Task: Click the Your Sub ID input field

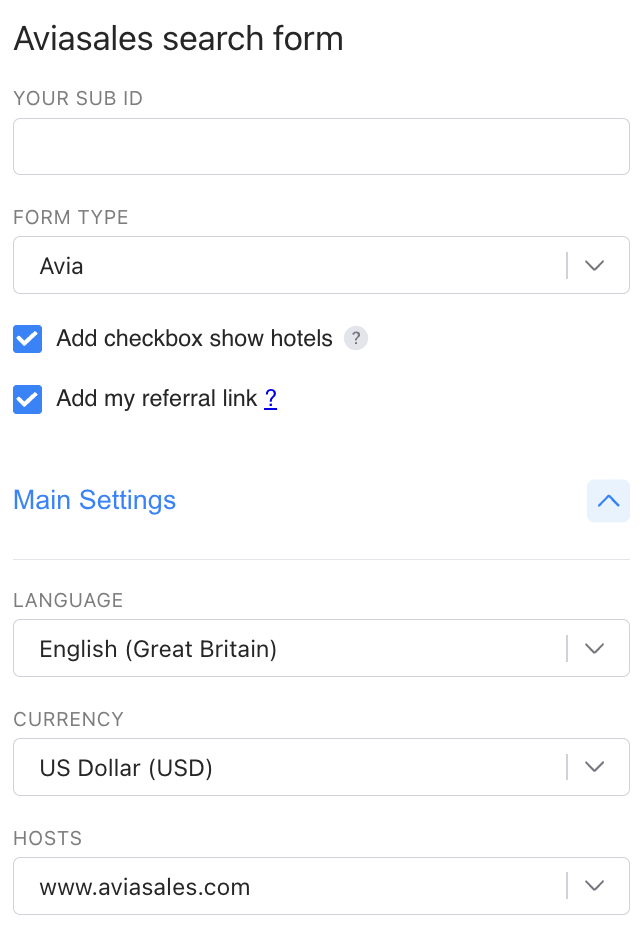Action: 321,147
